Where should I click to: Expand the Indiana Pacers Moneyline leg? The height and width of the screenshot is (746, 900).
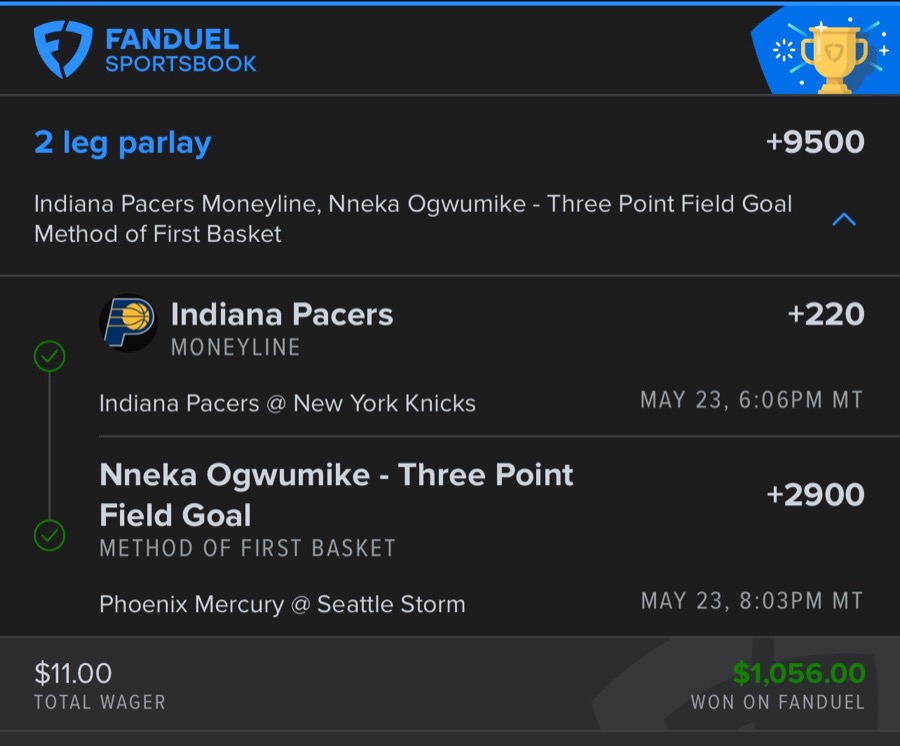tap(283, 314)
